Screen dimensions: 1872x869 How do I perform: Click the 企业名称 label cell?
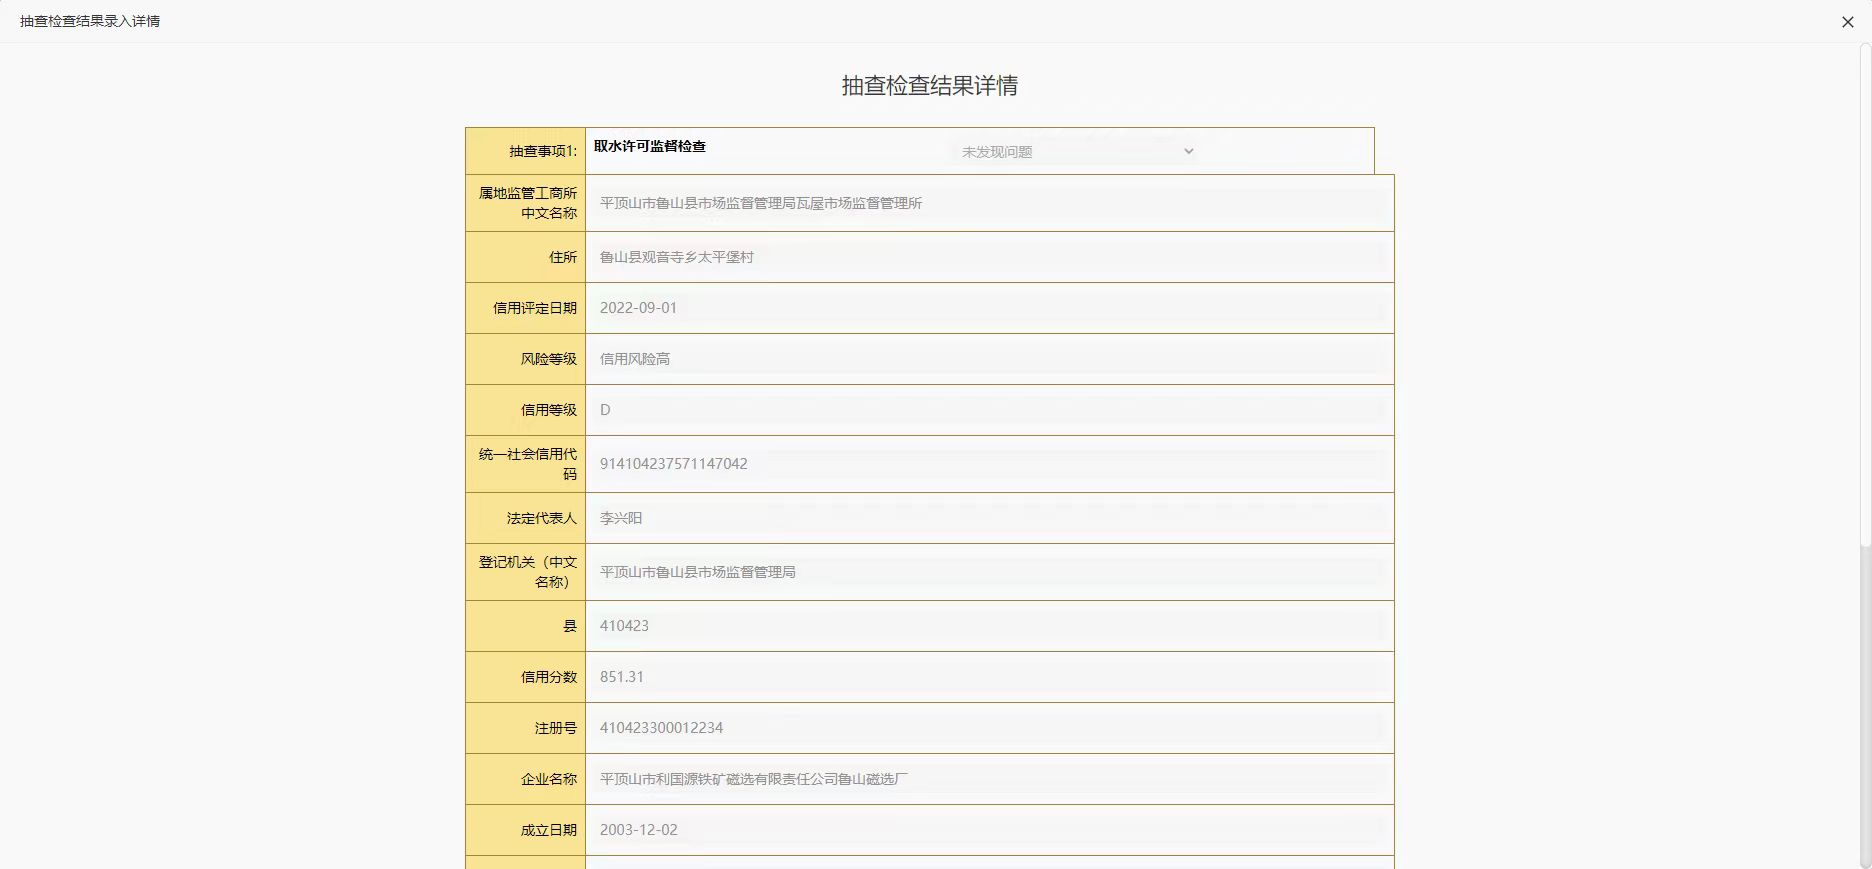pyautogui.click(x=526, y=779)
